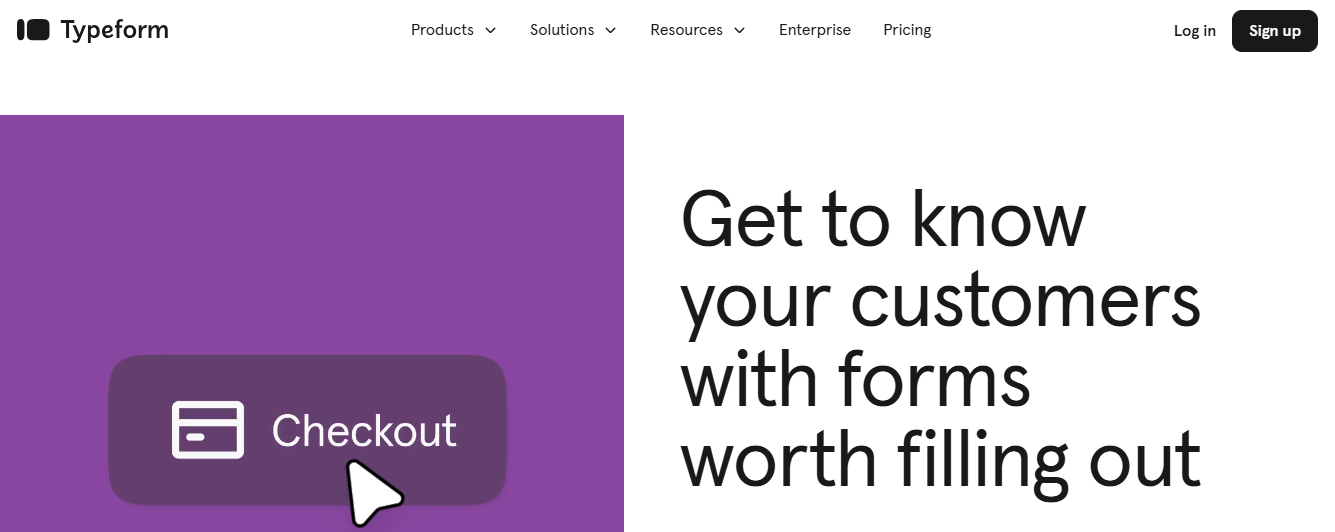Open the Solutions menu

[x=562, y=30]
